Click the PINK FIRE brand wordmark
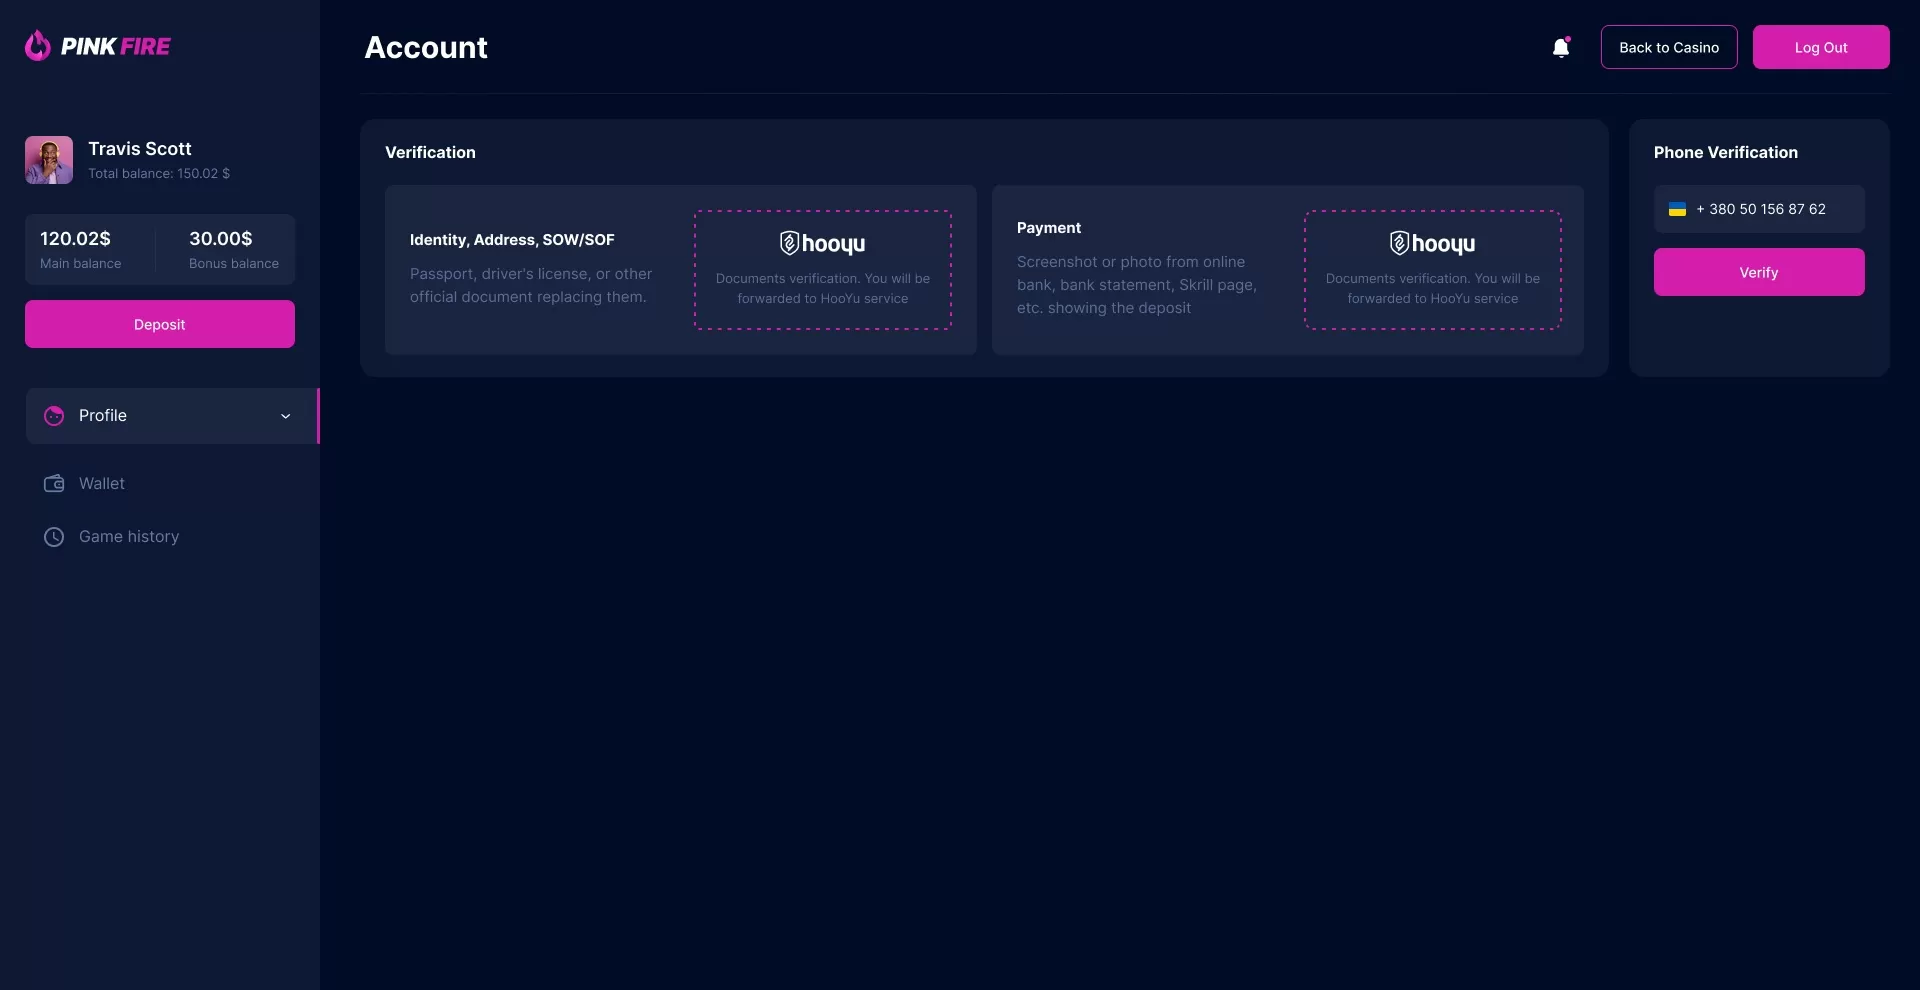 tap(116, 46)
